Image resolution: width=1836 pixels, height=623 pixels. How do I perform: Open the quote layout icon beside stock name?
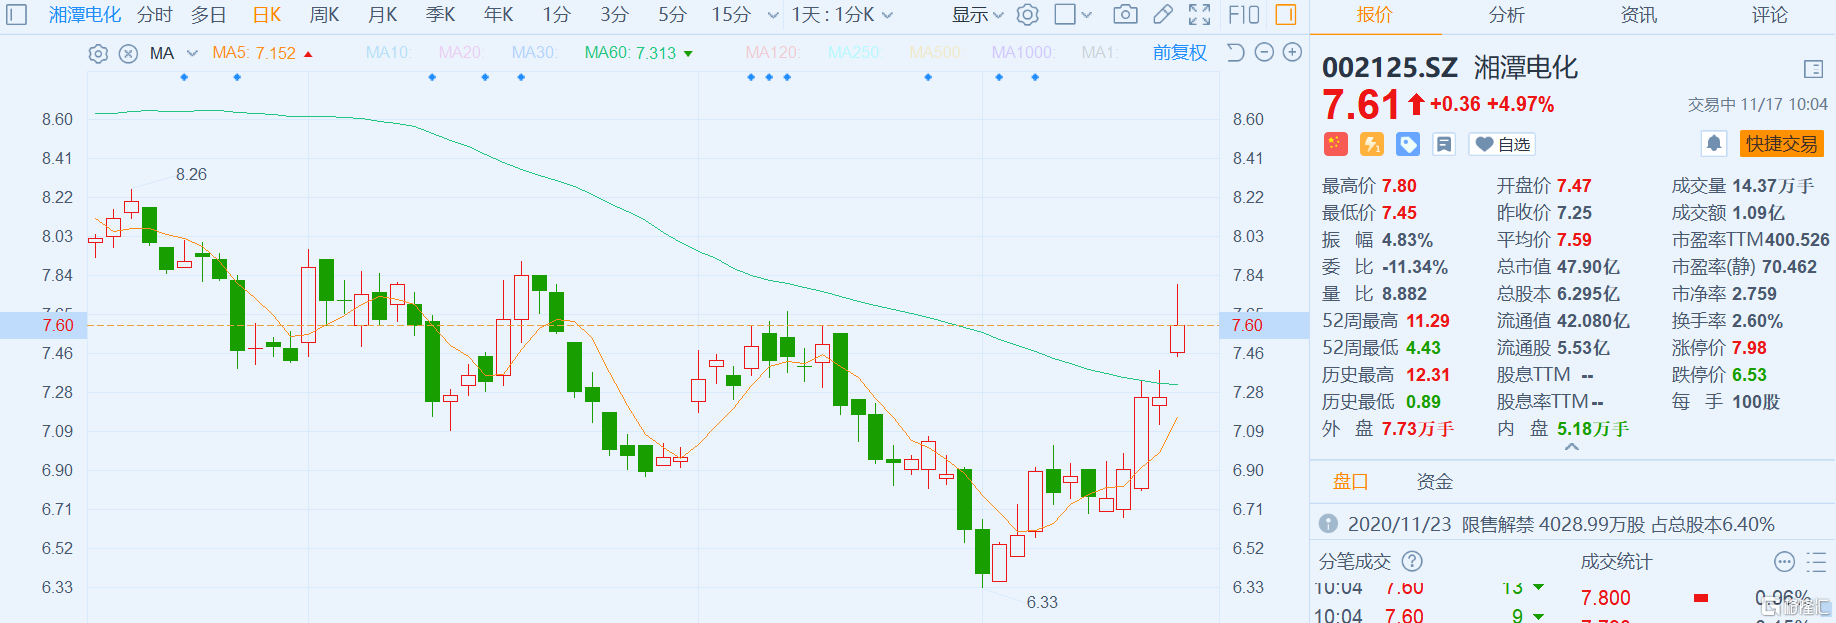click(1813, 69)
